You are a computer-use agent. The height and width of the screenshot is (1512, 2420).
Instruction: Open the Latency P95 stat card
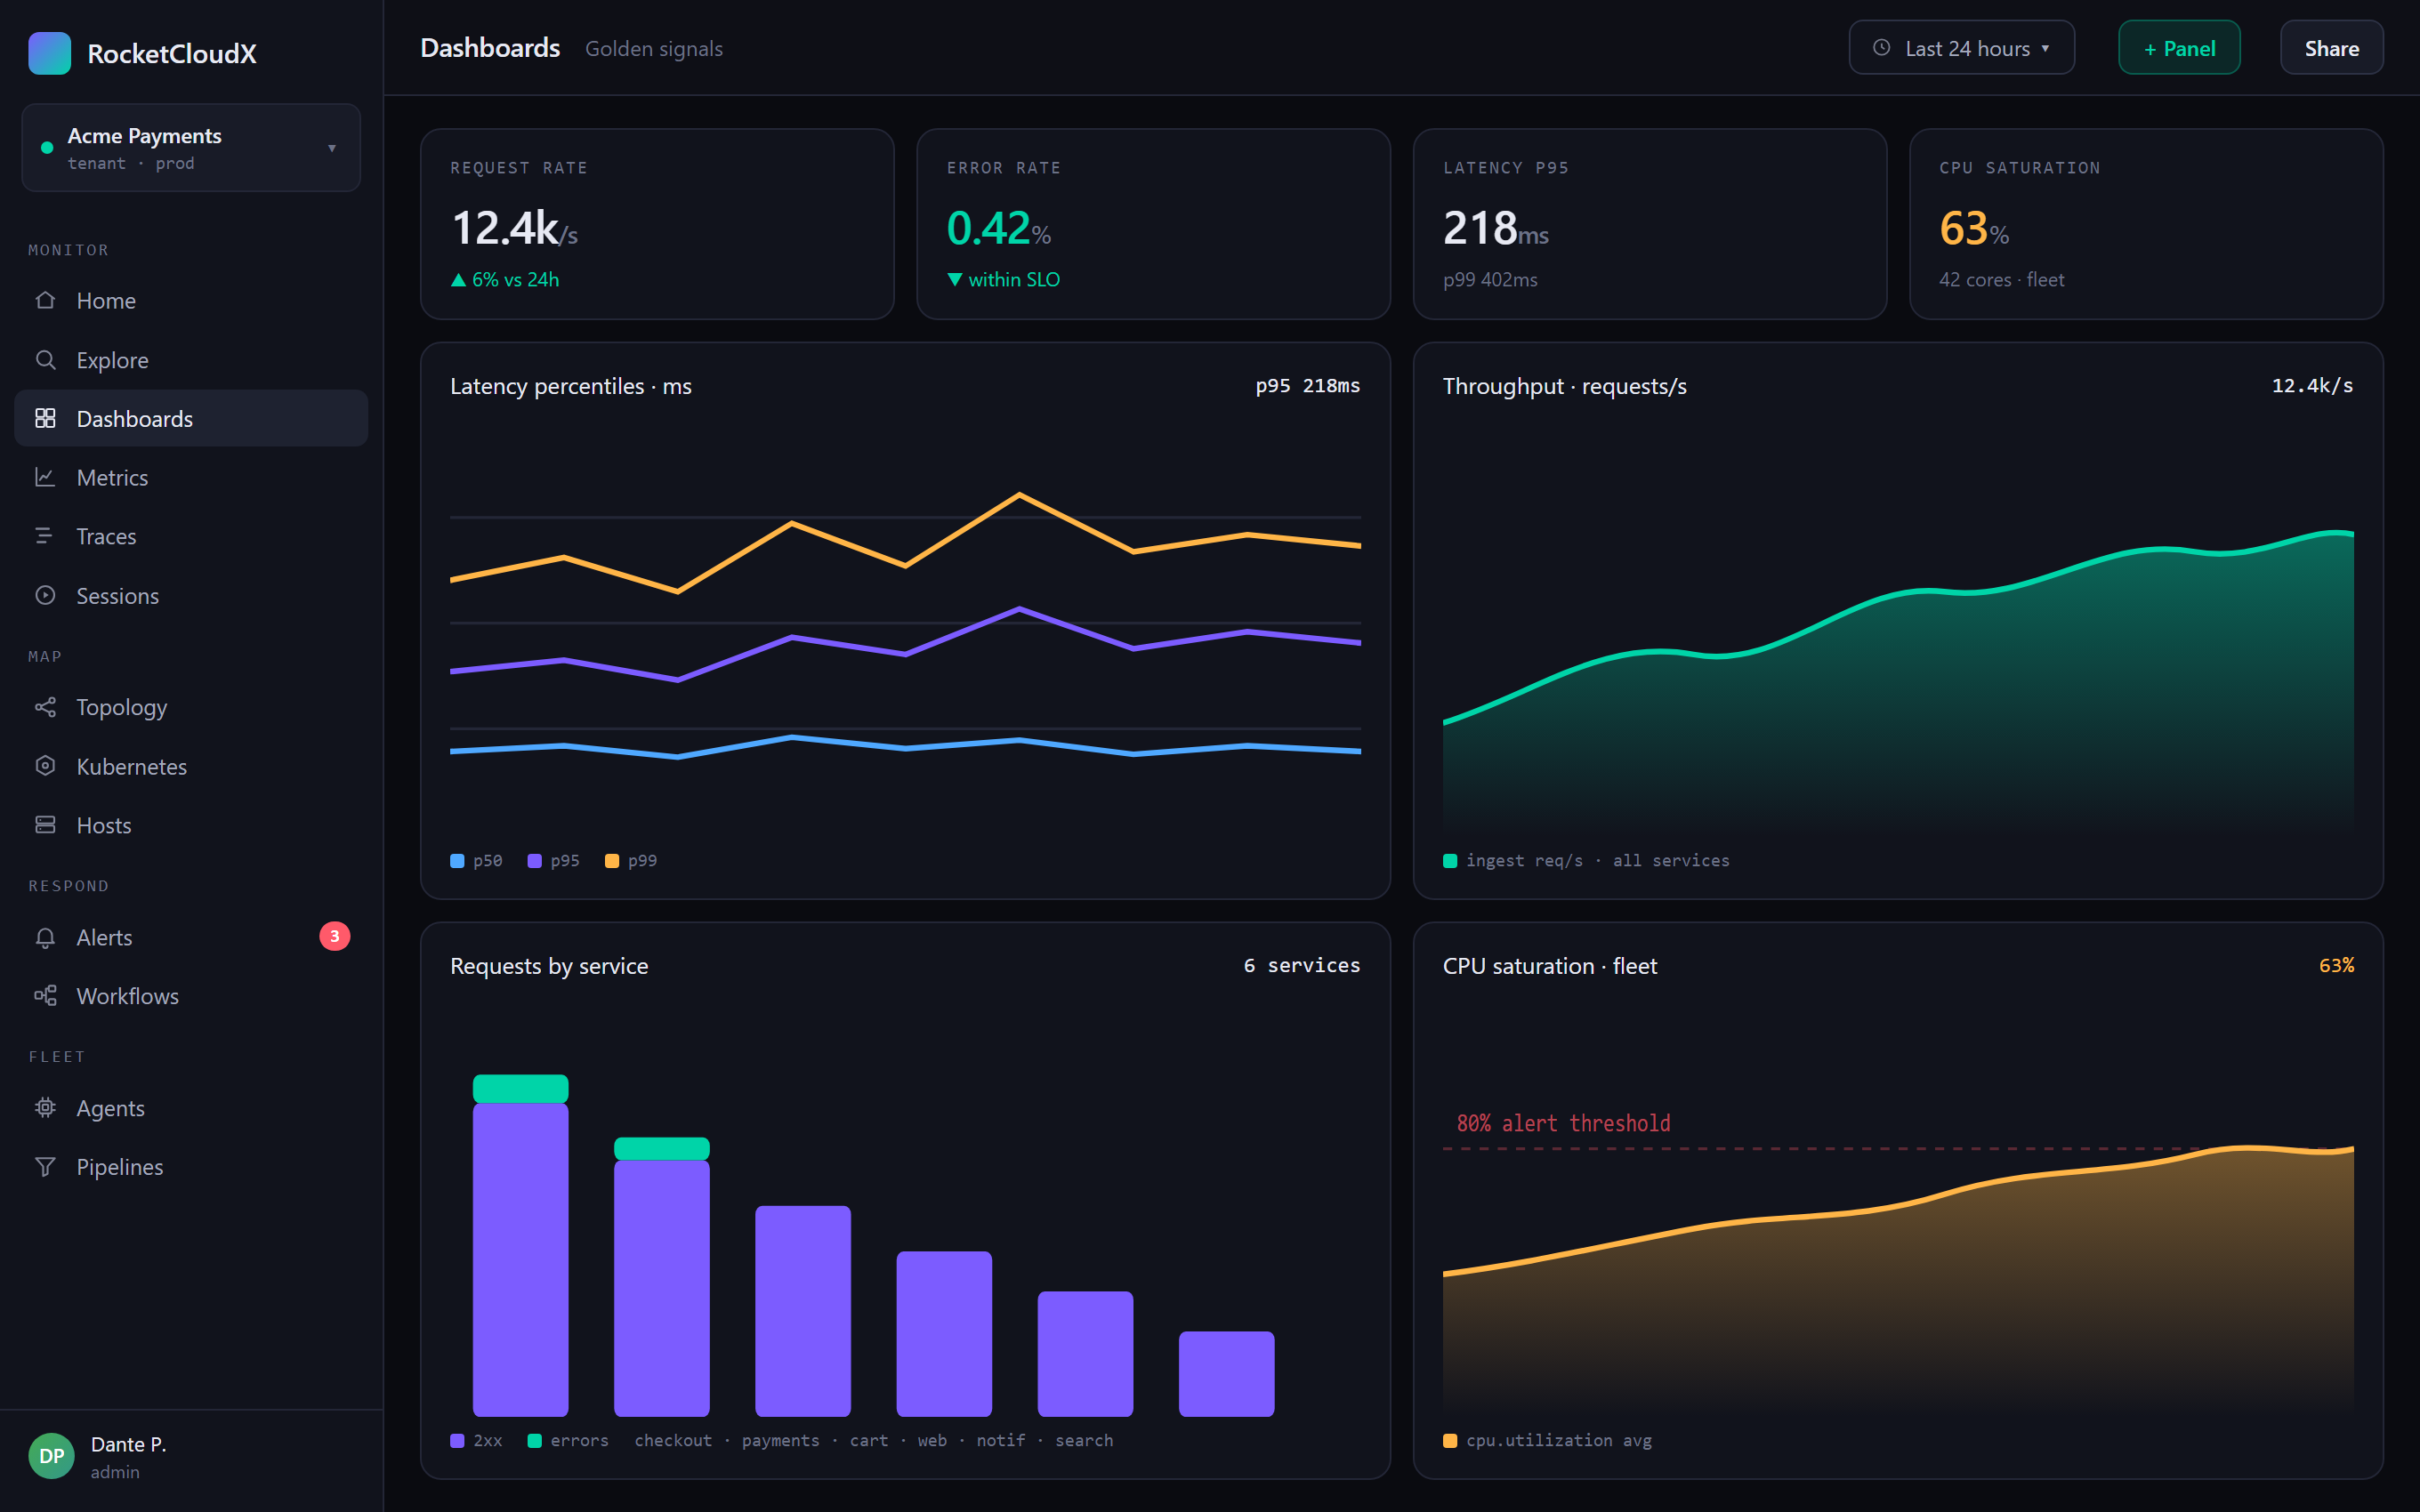[x=1650, y=224]
